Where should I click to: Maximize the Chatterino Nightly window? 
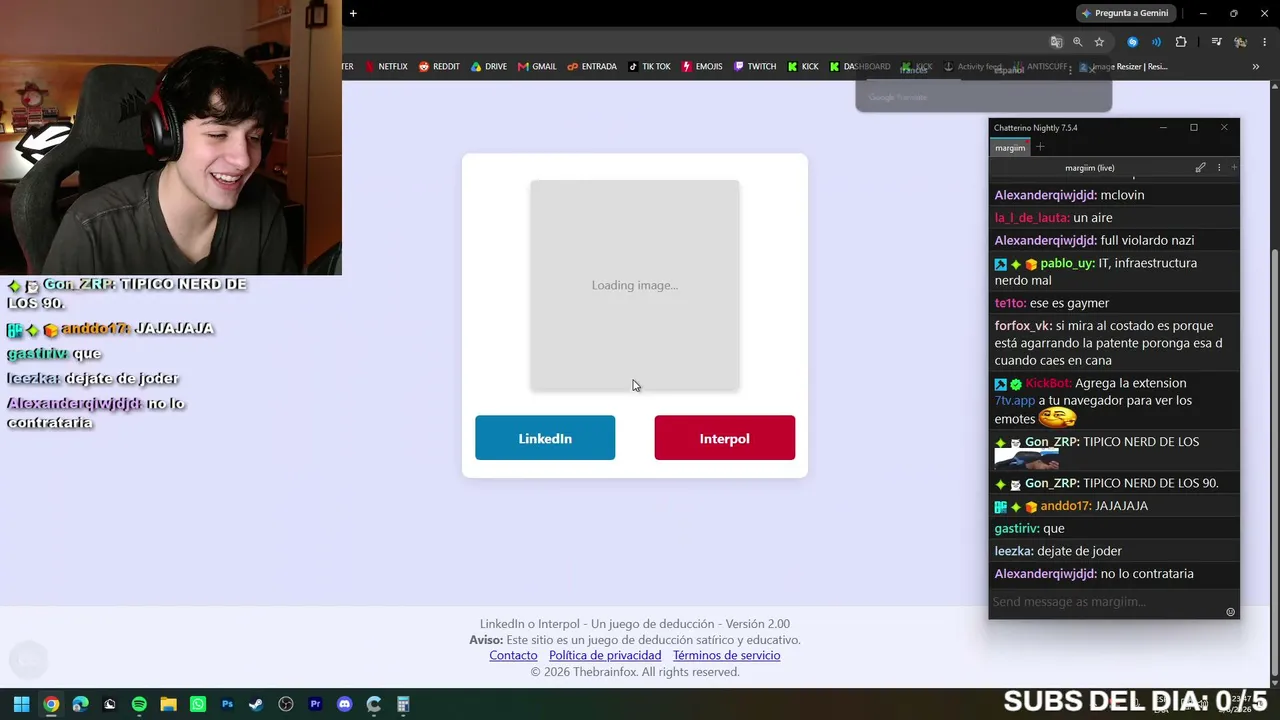click(1193, 128)
